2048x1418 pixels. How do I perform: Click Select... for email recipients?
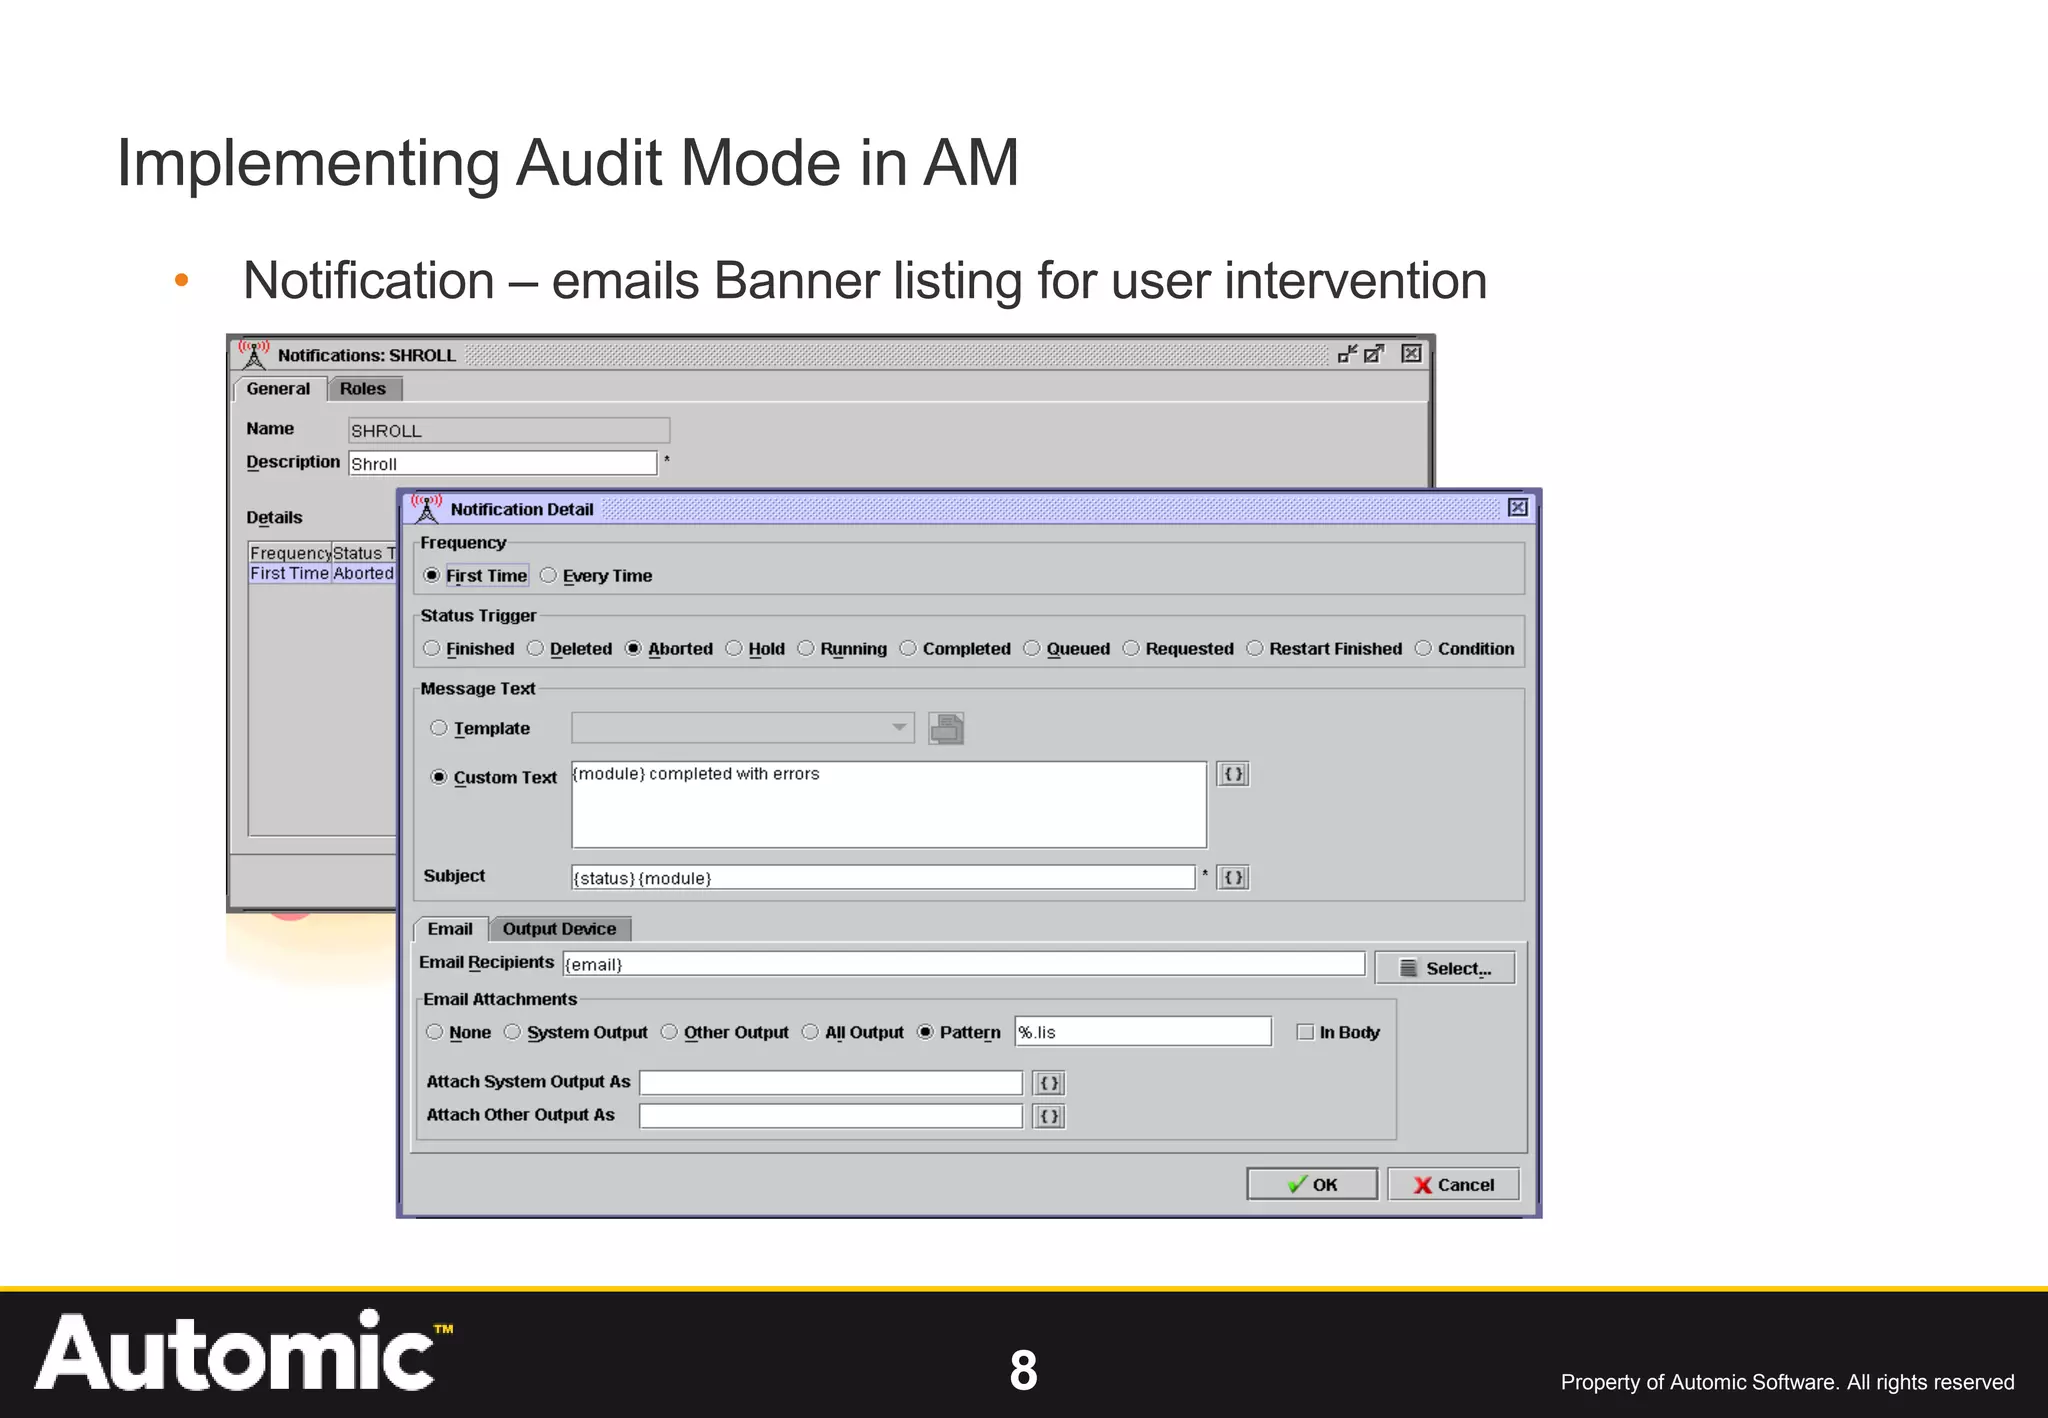pos(1445,968)
